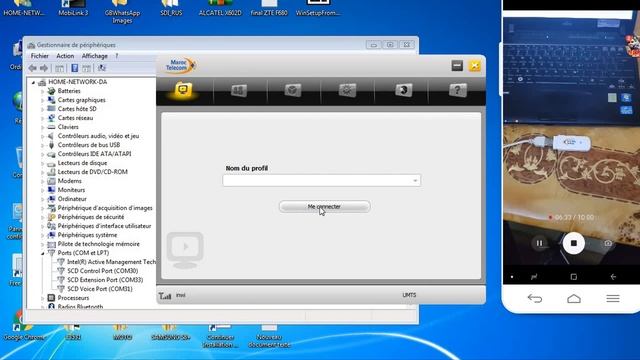Screen dimensions: 640x360
Task: Expand the Cartes réseau category
Action: pos(42,118)
